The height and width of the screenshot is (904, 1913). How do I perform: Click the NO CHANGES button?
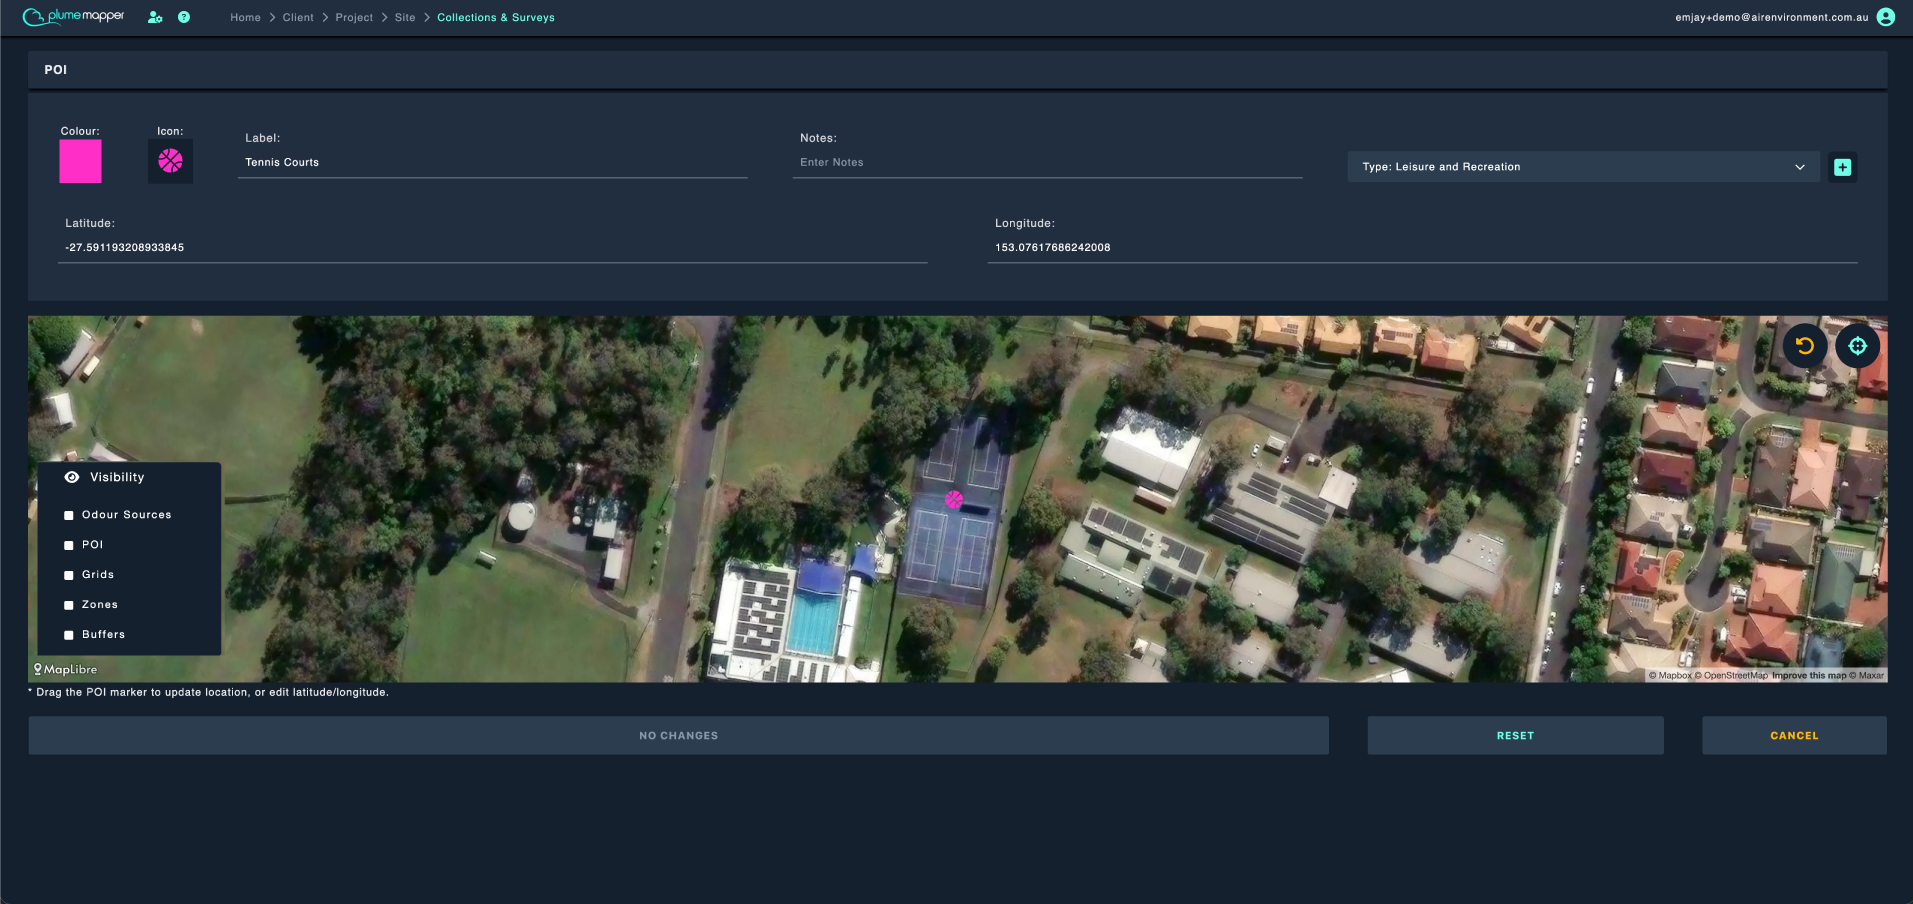click(679, 735)
